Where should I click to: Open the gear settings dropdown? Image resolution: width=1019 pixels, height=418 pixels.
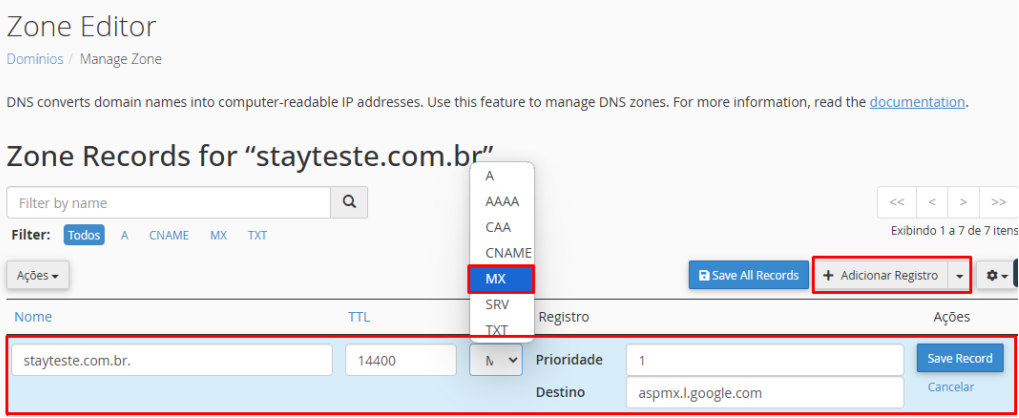point(995,275)
